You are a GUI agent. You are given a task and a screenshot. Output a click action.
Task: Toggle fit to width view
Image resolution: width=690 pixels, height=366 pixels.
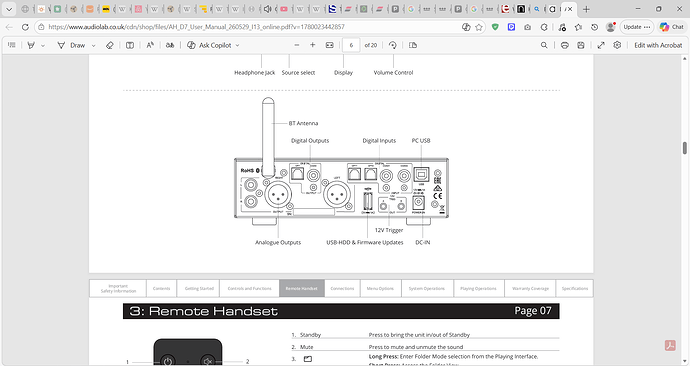click(330, 45)
